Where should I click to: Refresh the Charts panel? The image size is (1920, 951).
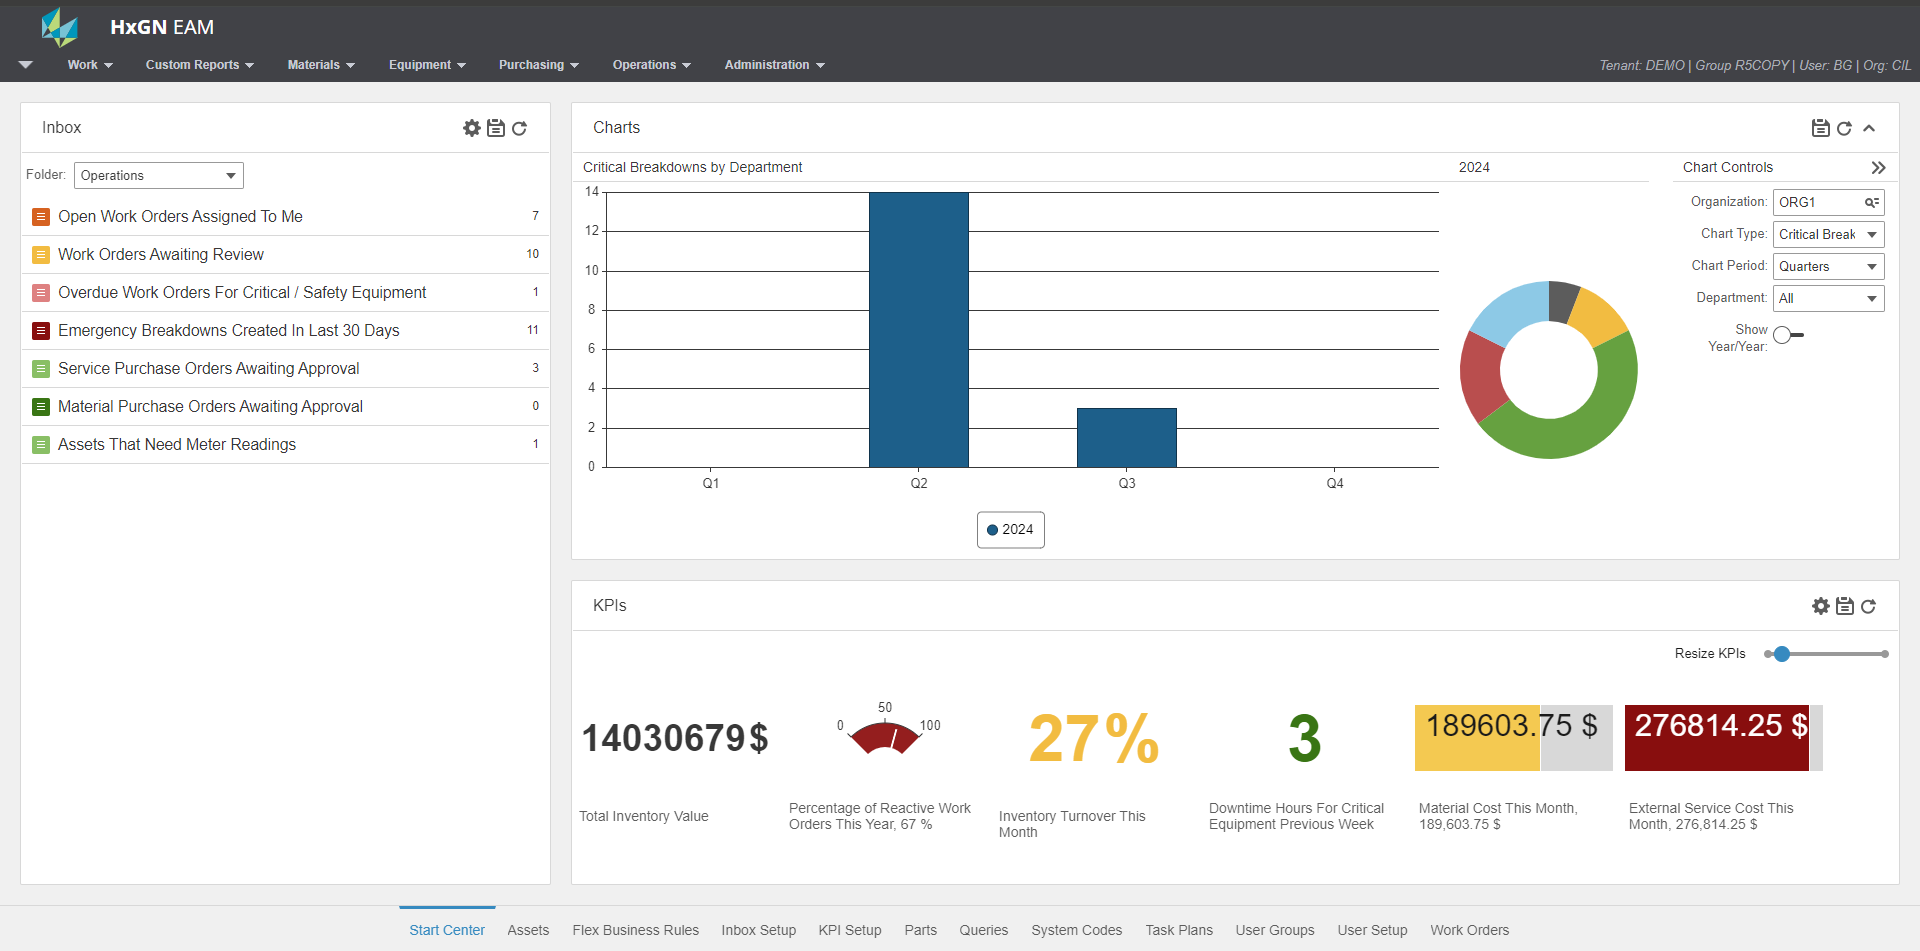pyautogui.click(x=1844, y=128)
